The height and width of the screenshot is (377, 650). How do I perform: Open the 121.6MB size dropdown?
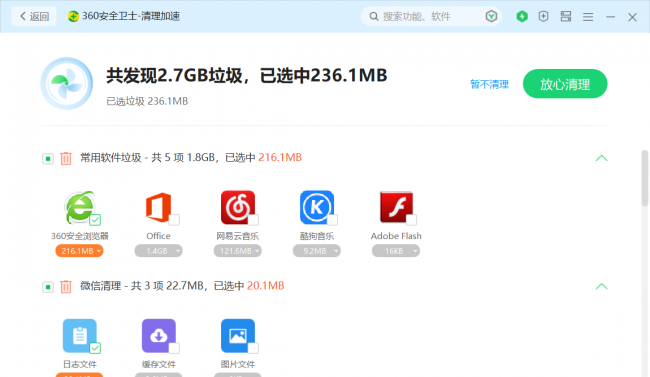point(238,251)
